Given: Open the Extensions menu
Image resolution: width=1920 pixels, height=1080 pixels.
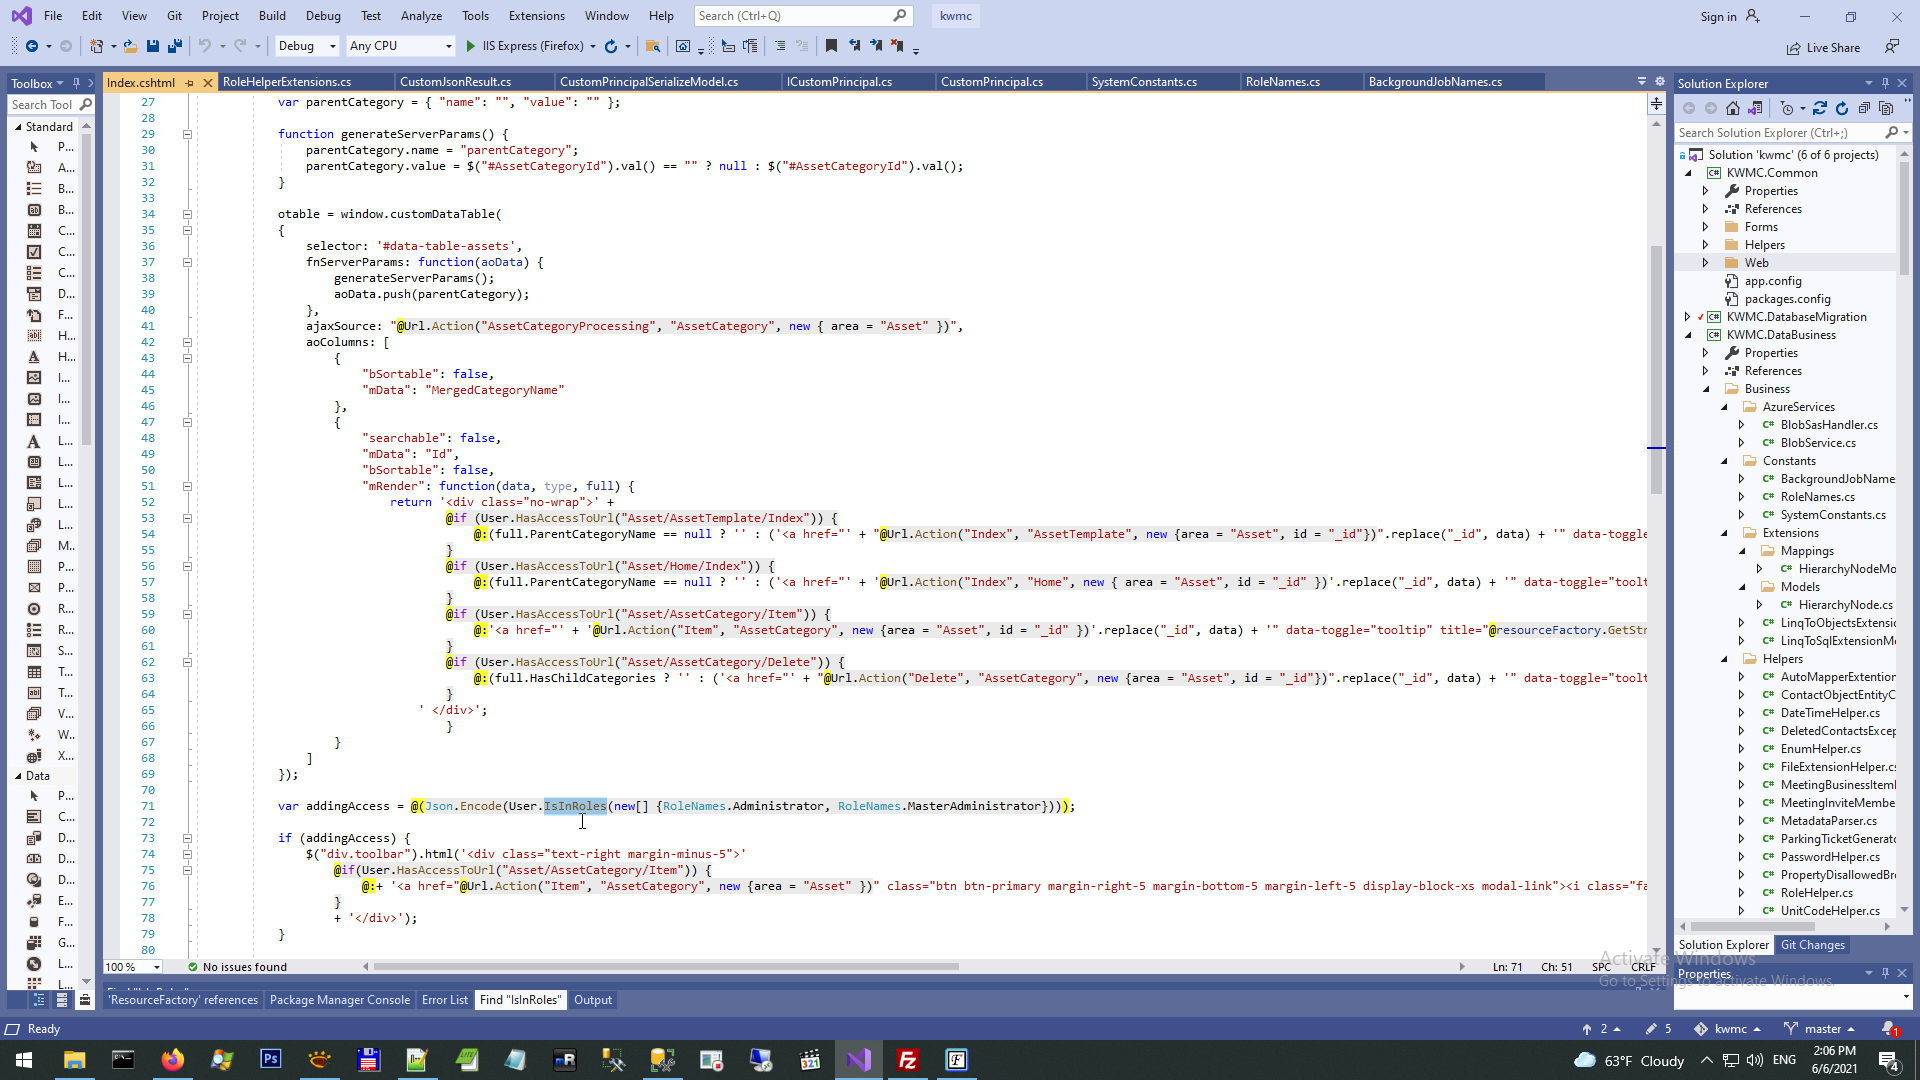Looking at the screenshot, I should coord(536,16).
